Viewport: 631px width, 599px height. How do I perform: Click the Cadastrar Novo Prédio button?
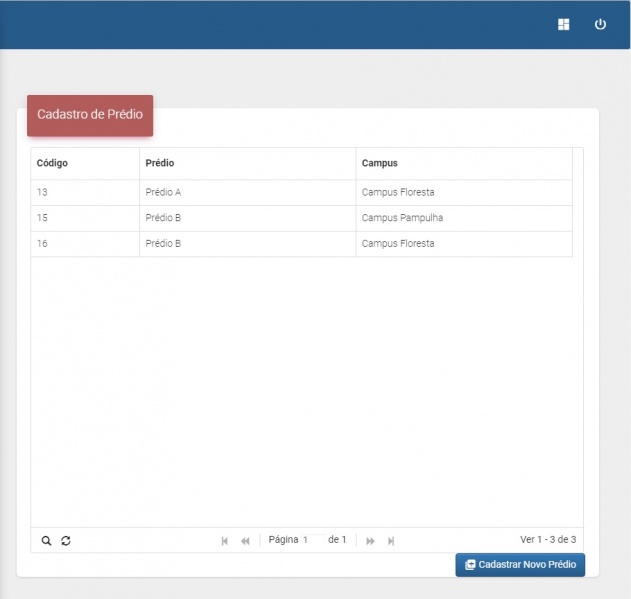coord(520,565)
